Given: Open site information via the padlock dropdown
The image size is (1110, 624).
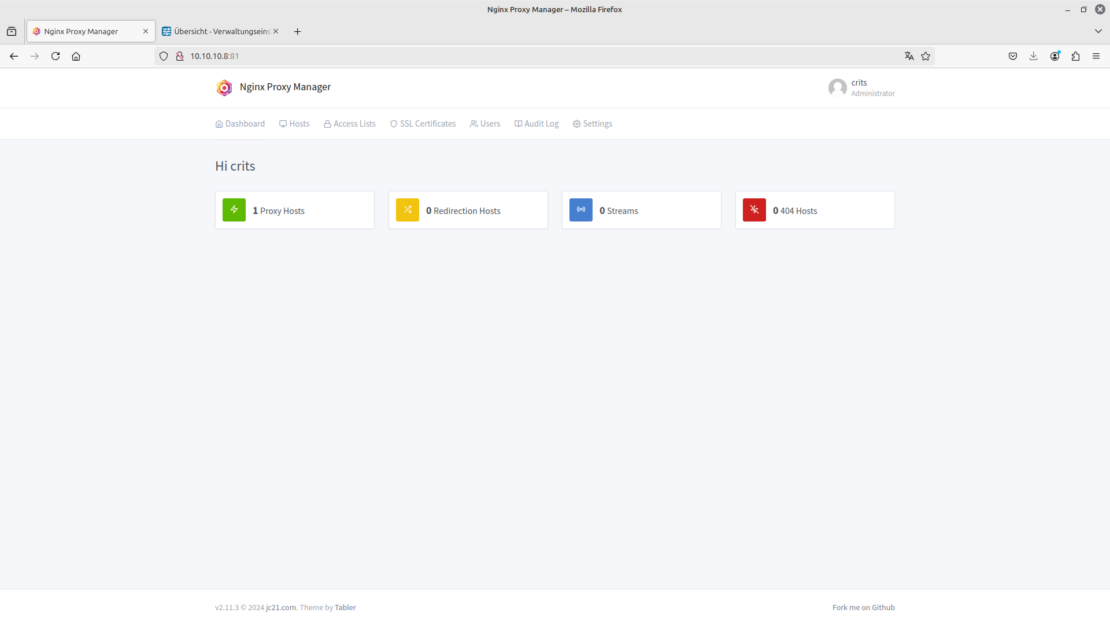Looking at the screenshot, I should 179,56.
